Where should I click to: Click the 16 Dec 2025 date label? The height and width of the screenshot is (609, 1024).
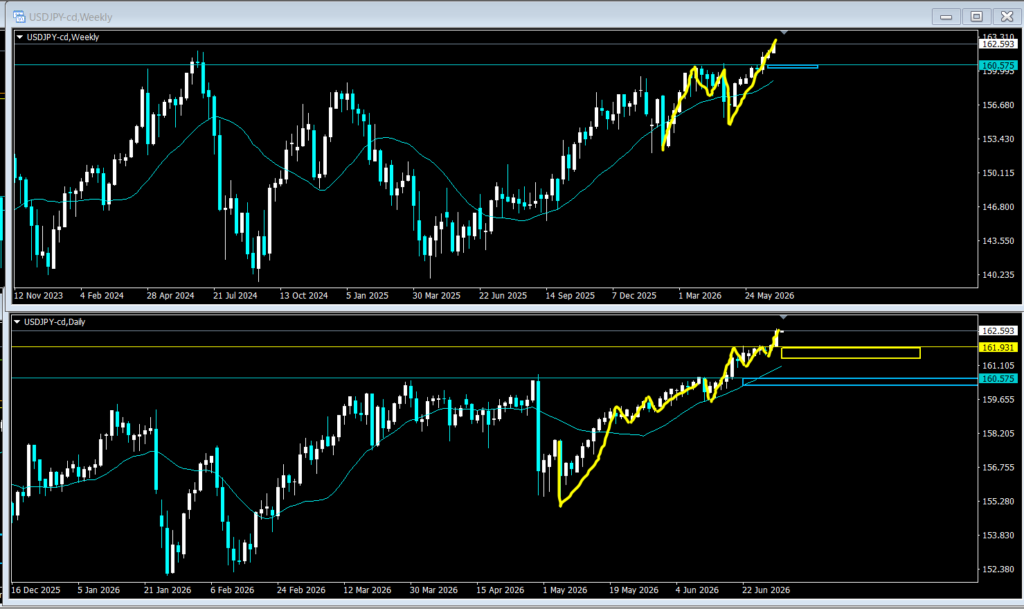[36, 590]
